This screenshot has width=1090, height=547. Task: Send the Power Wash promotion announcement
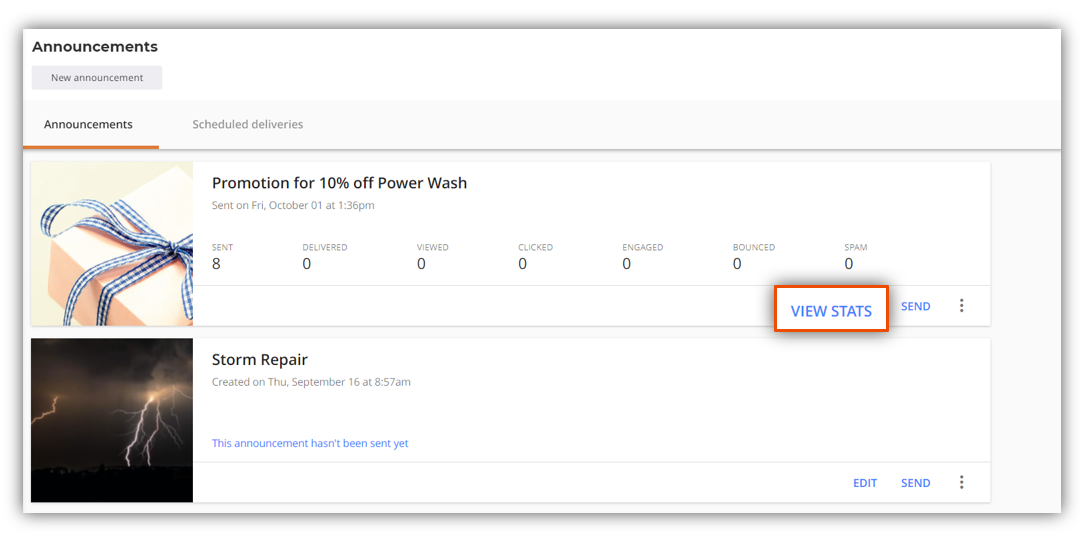point(916,307)
